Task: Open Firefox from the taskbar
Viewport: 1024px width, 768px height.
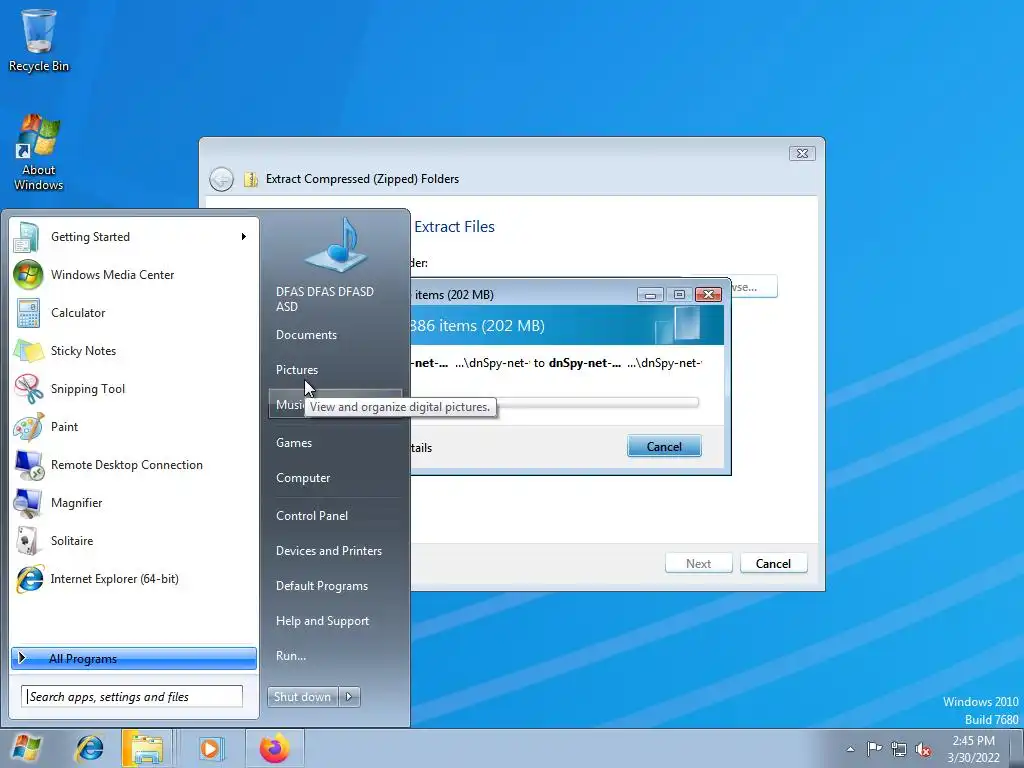Action: point(274,748)
